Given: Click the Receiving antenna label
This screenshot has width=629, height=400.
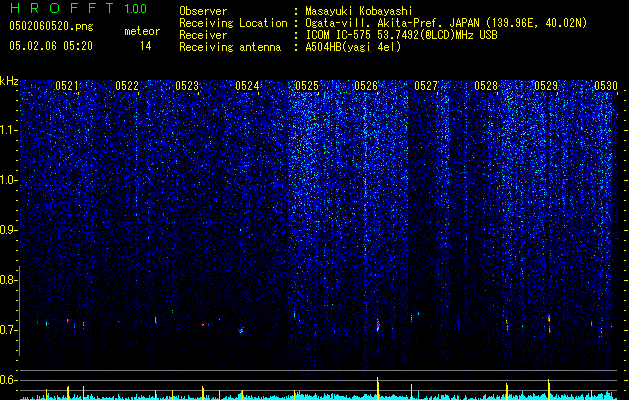Looking at the screenshot, I should click(x=230, y=47).
